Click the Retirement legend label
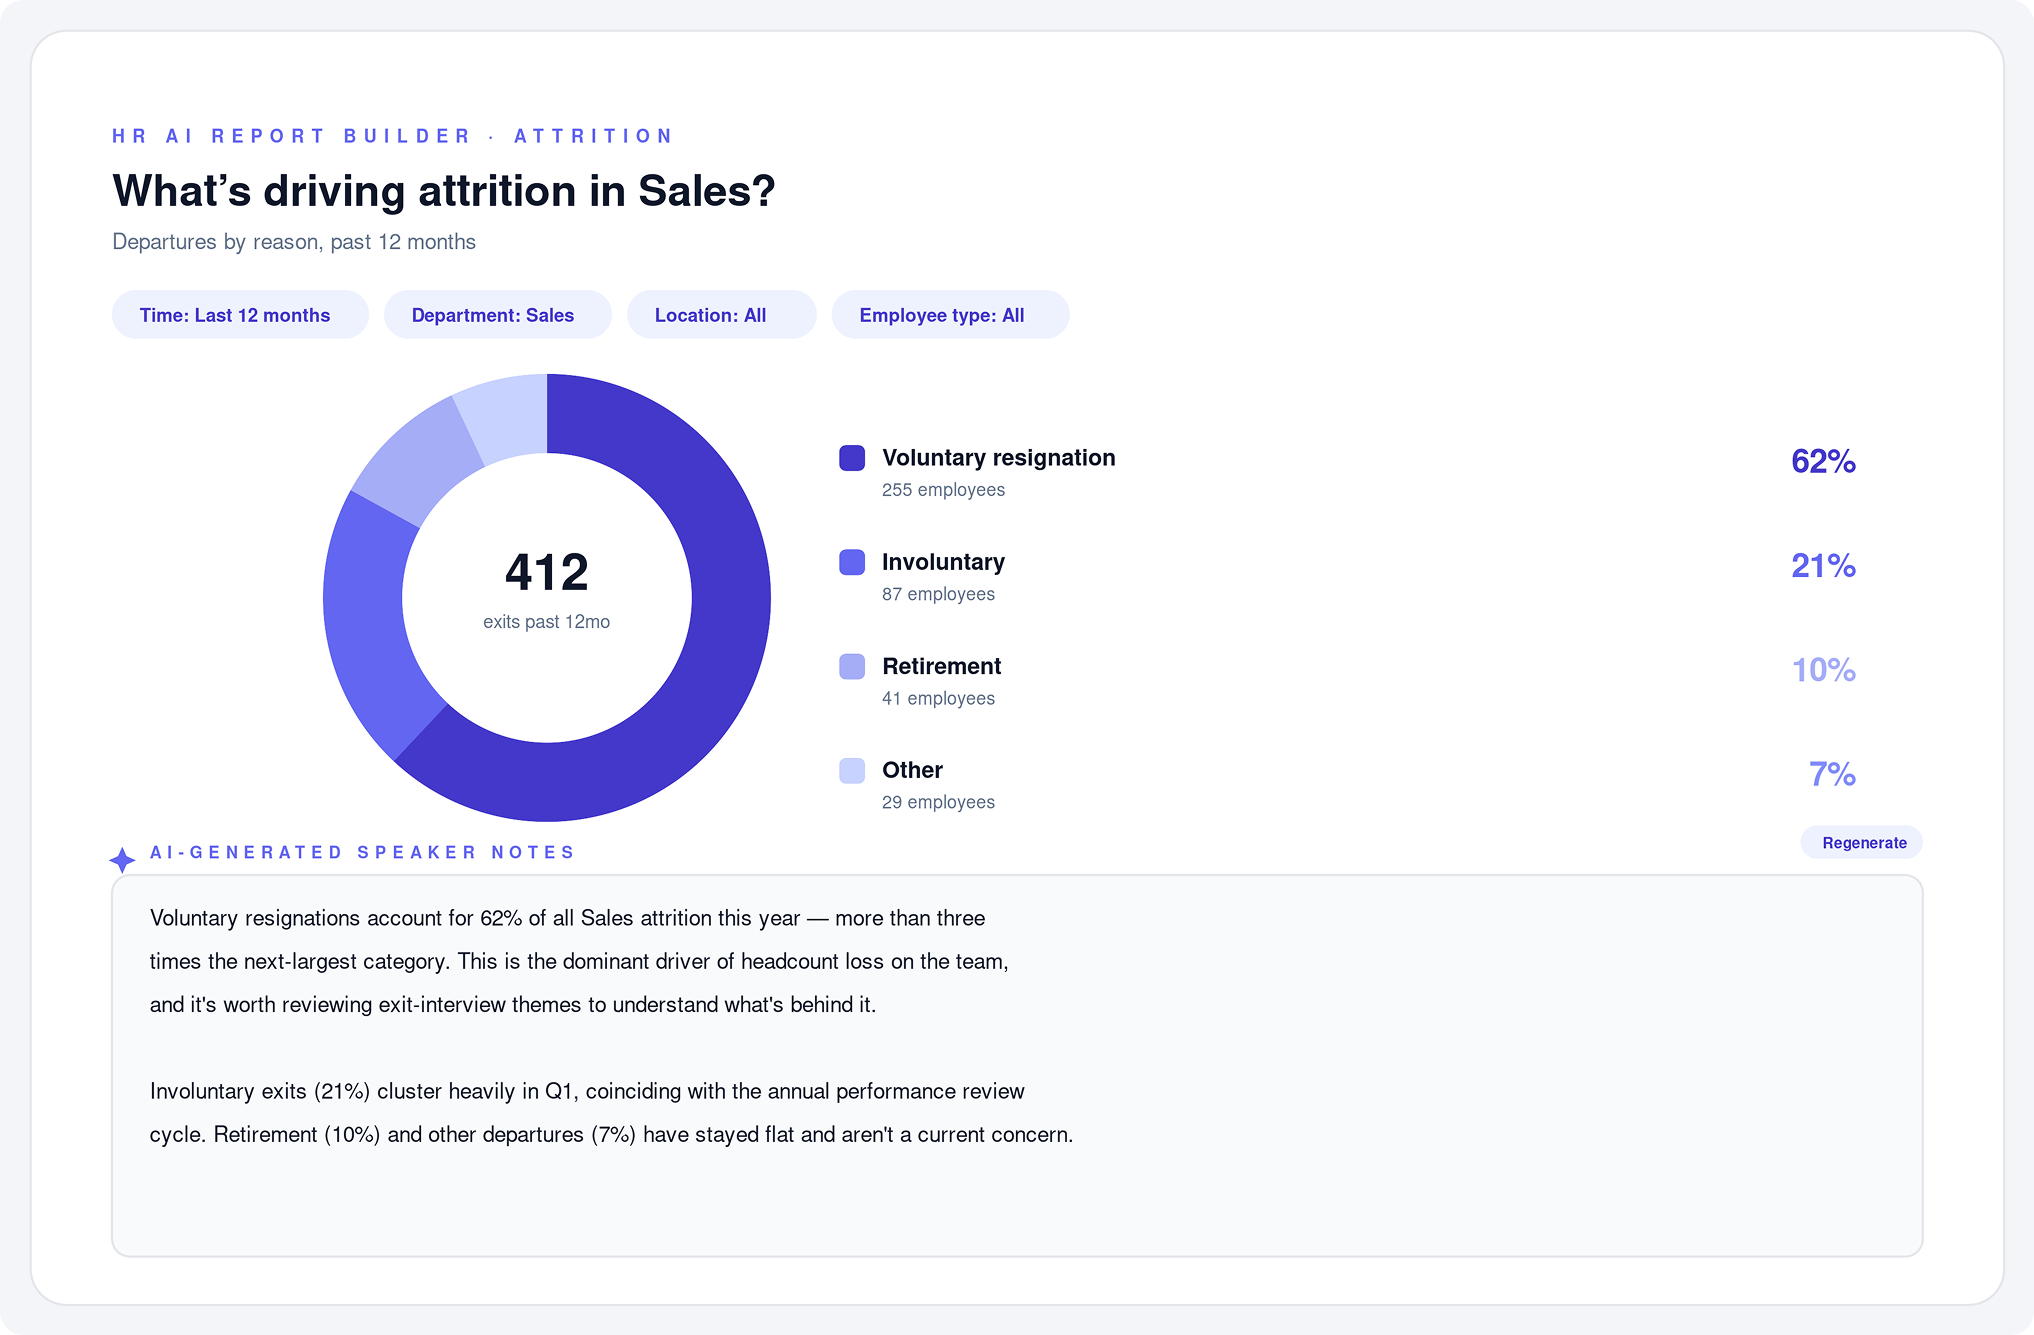The height and width of the screenshot is (1335, 2034). tap(941, 666)
